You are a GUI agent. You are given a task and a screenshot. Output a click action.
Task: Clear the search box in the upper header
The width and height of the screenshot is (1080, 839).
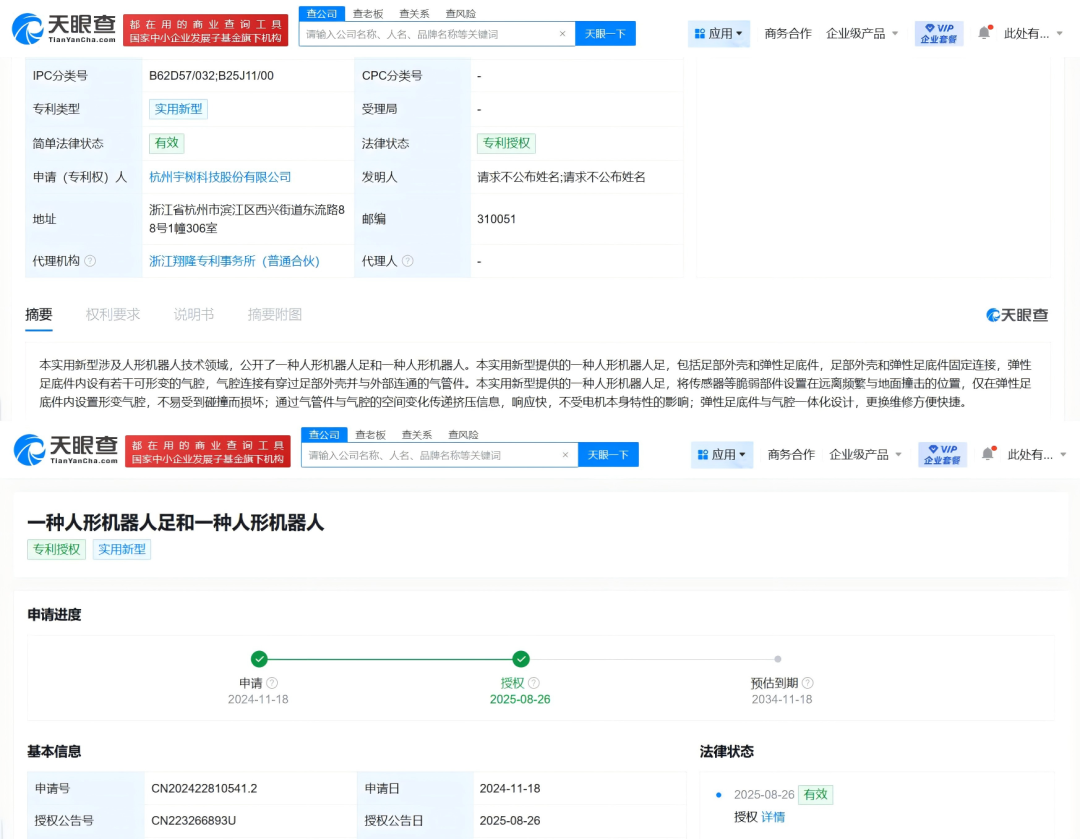click(562, 34)
